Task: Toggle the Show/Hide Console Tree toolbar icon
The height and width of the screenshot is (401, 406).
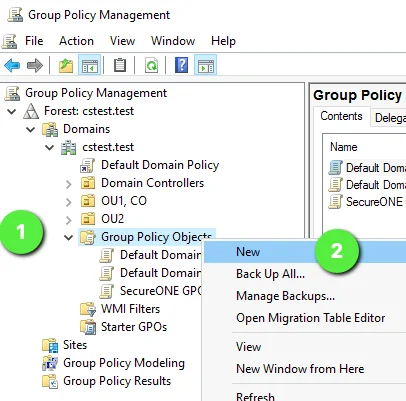Action: click(90, 65)
